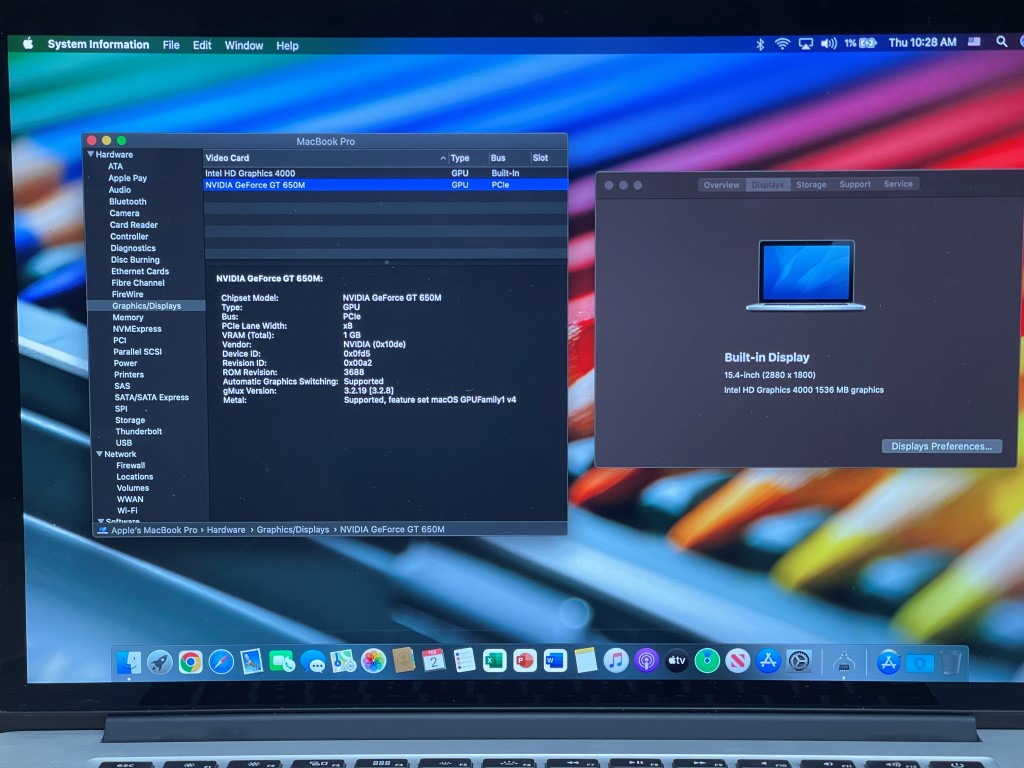Viewport: 1024px width, 768px height.
Task: Collapse the Hardware section triangle
Action: [x=91, y=154]
